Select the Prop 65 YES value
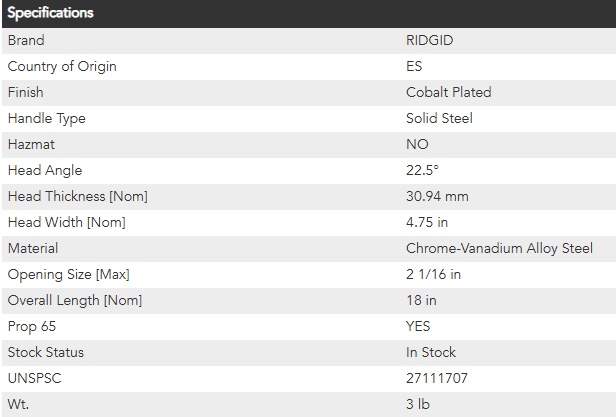 click(x=419, y=326)
